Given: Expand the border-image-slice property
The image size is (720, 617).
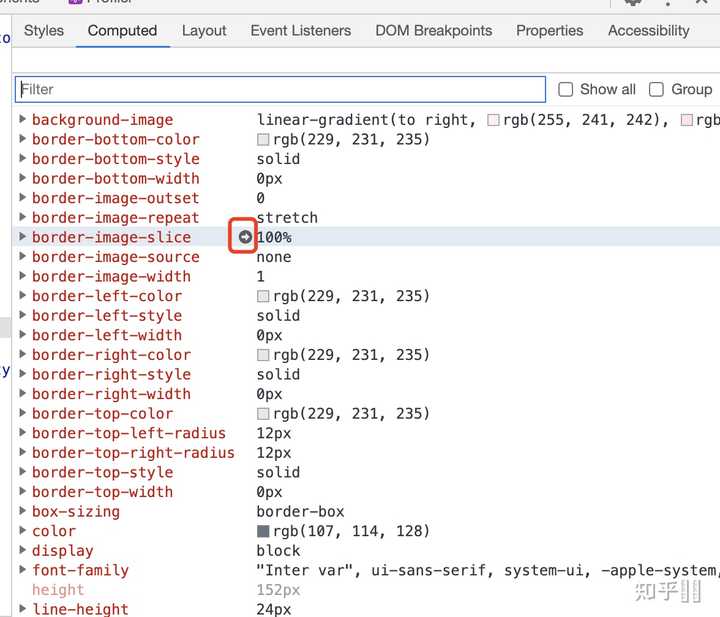Looking at the screenshot, I should point(22,236).
